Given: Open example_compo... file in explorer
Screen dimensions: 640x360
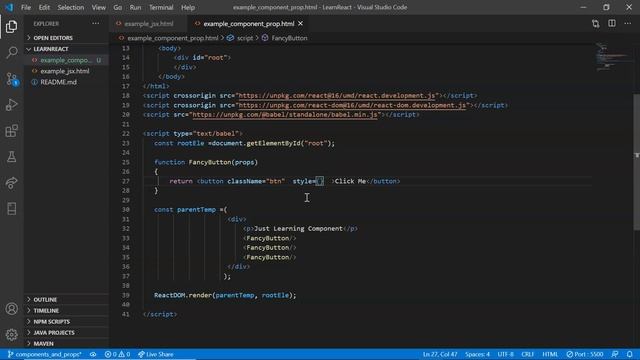Looking at the screenshot, I should coord(66,60).
